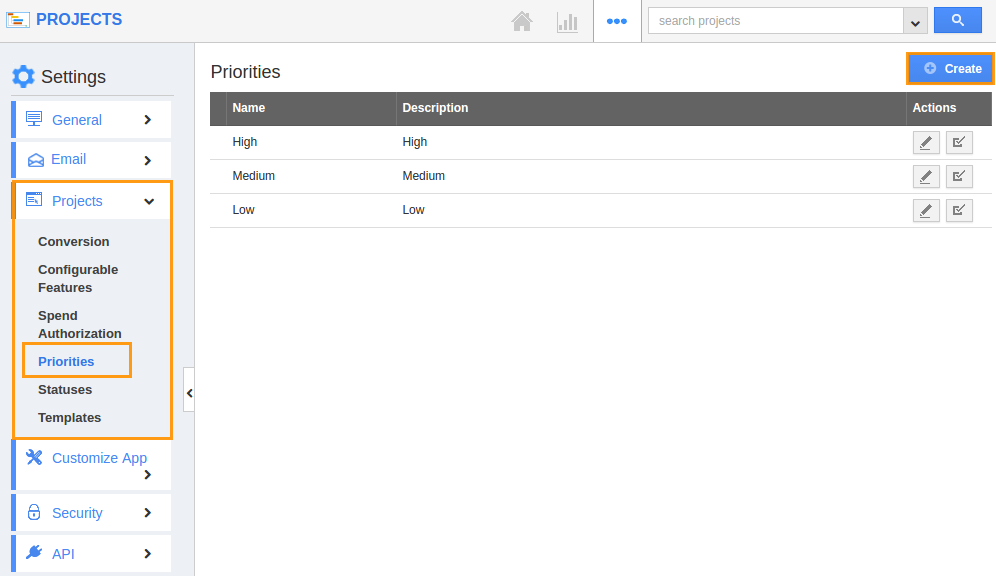Screen dimensions: 996x576
Task: Edit the Low priority pencil icon
Action: click(925, 210)
